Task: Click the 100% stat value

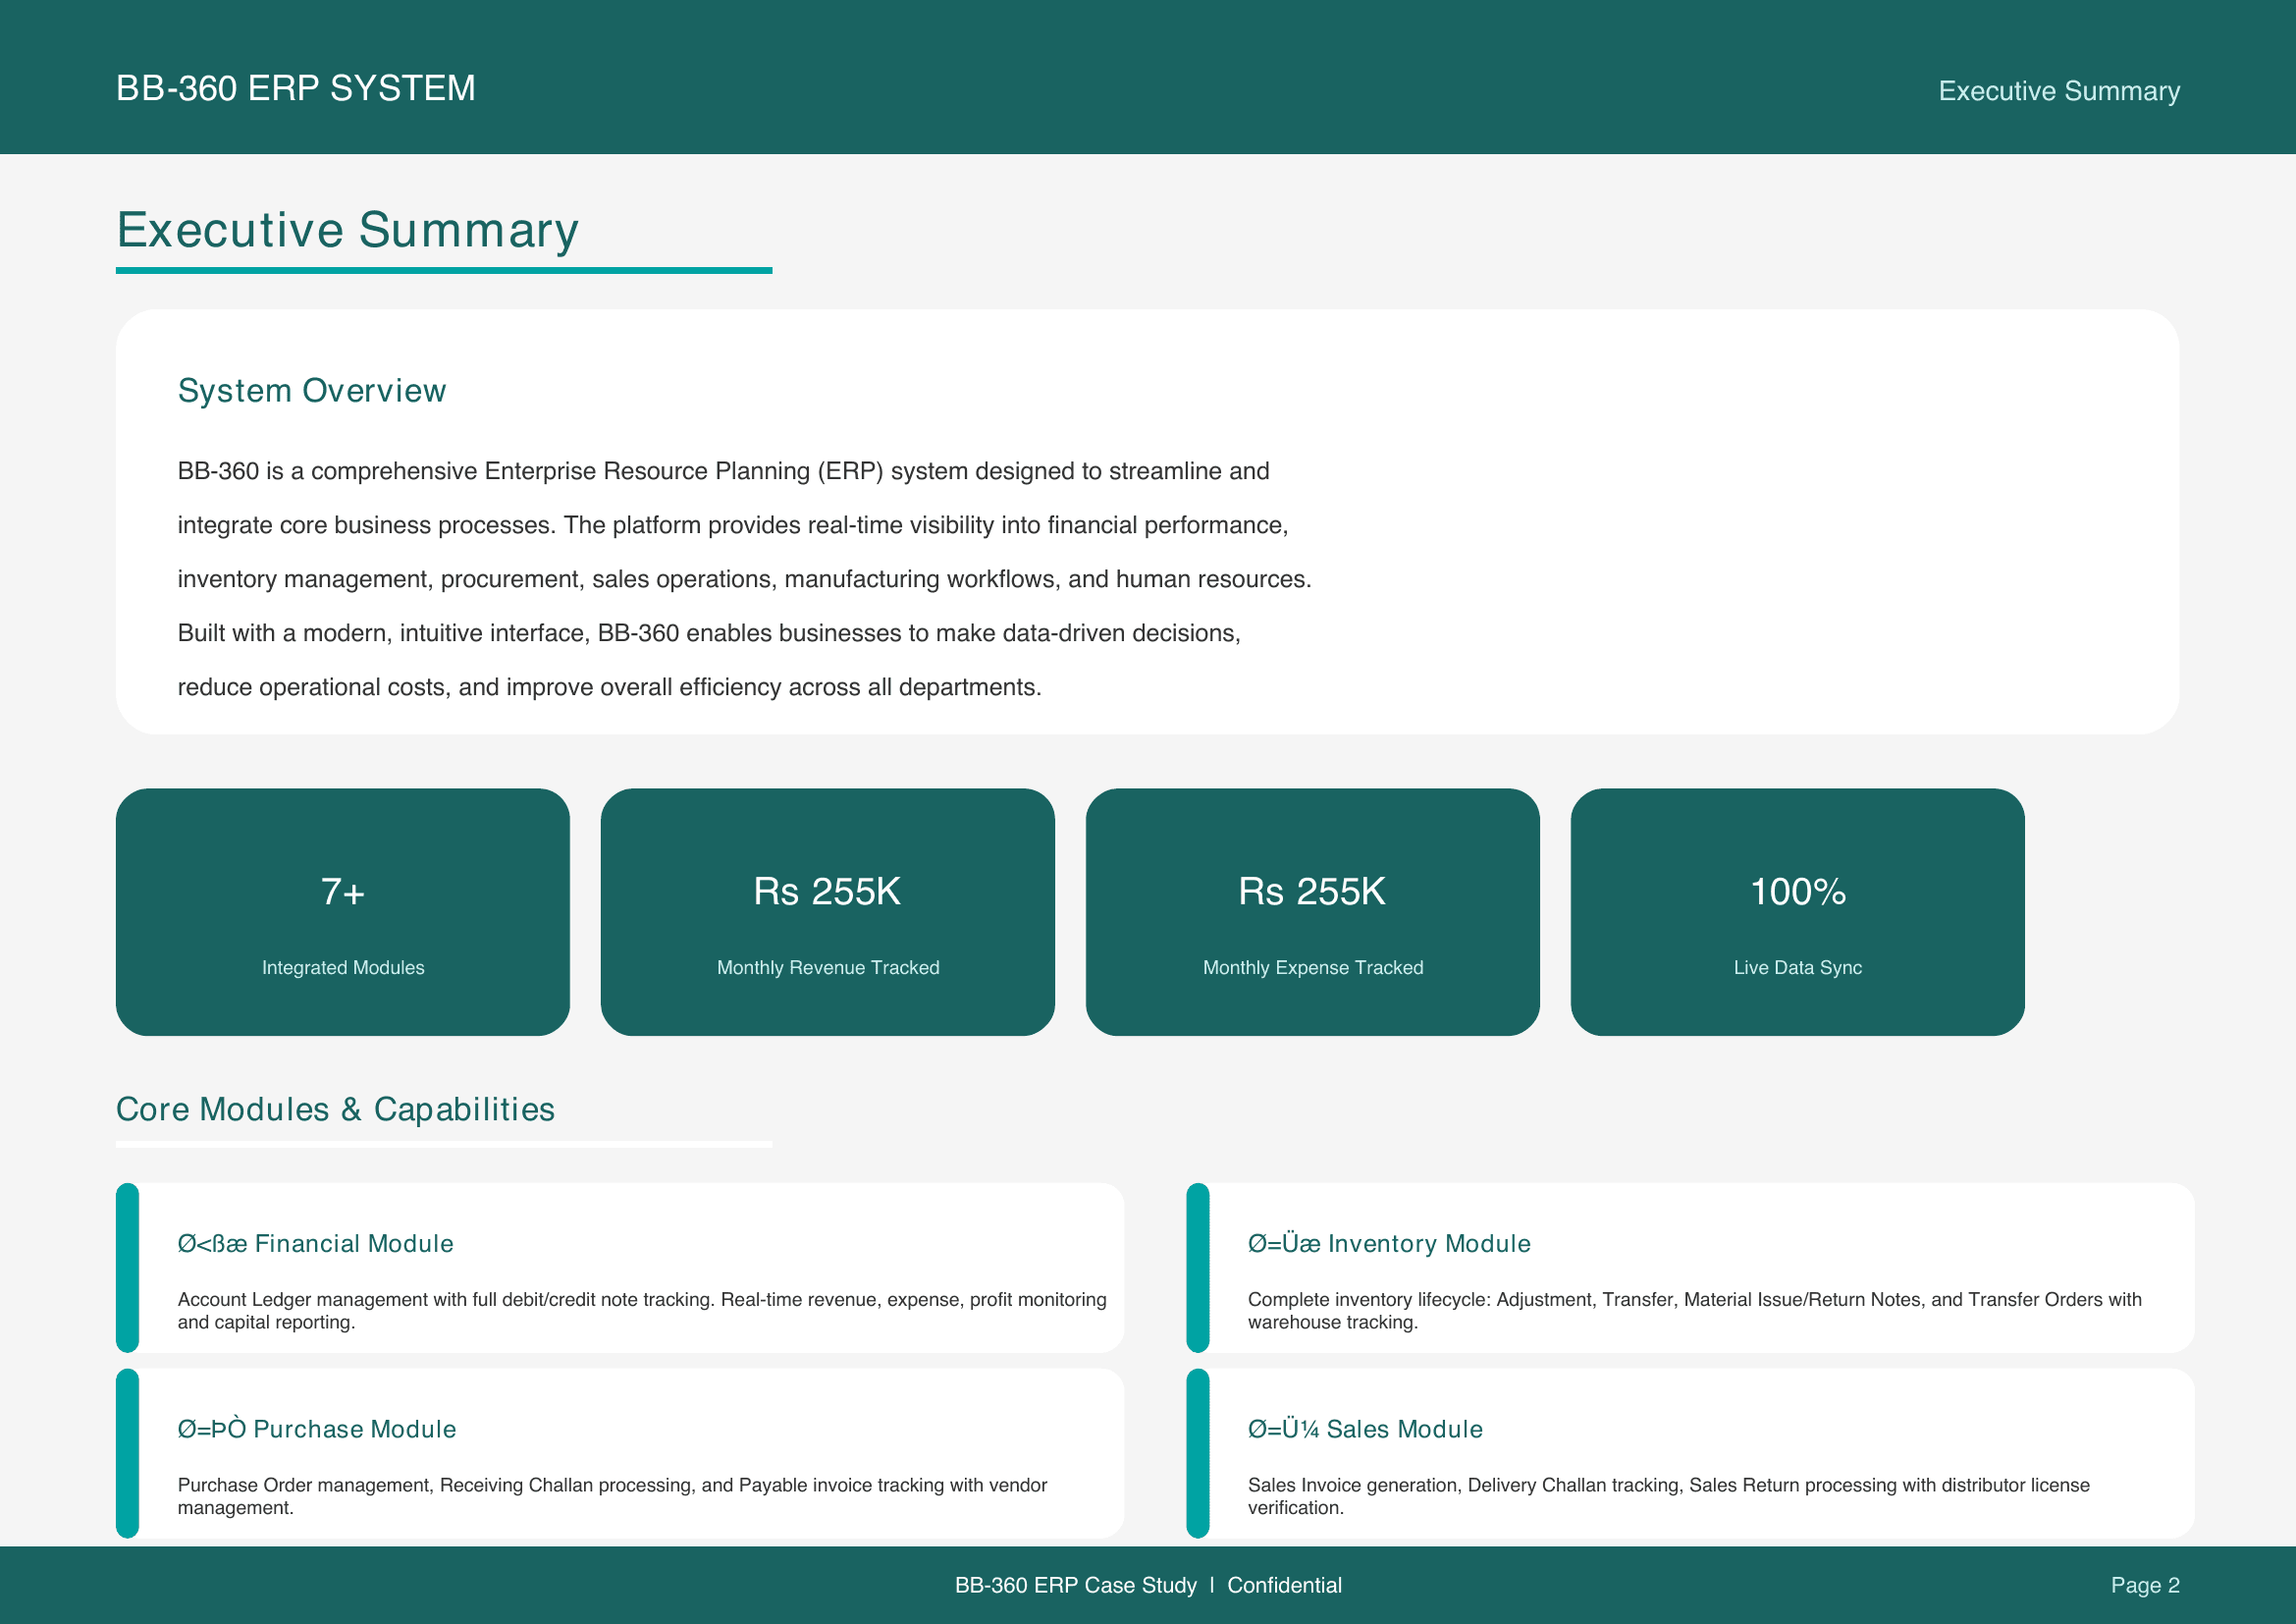Action: 1797,891
